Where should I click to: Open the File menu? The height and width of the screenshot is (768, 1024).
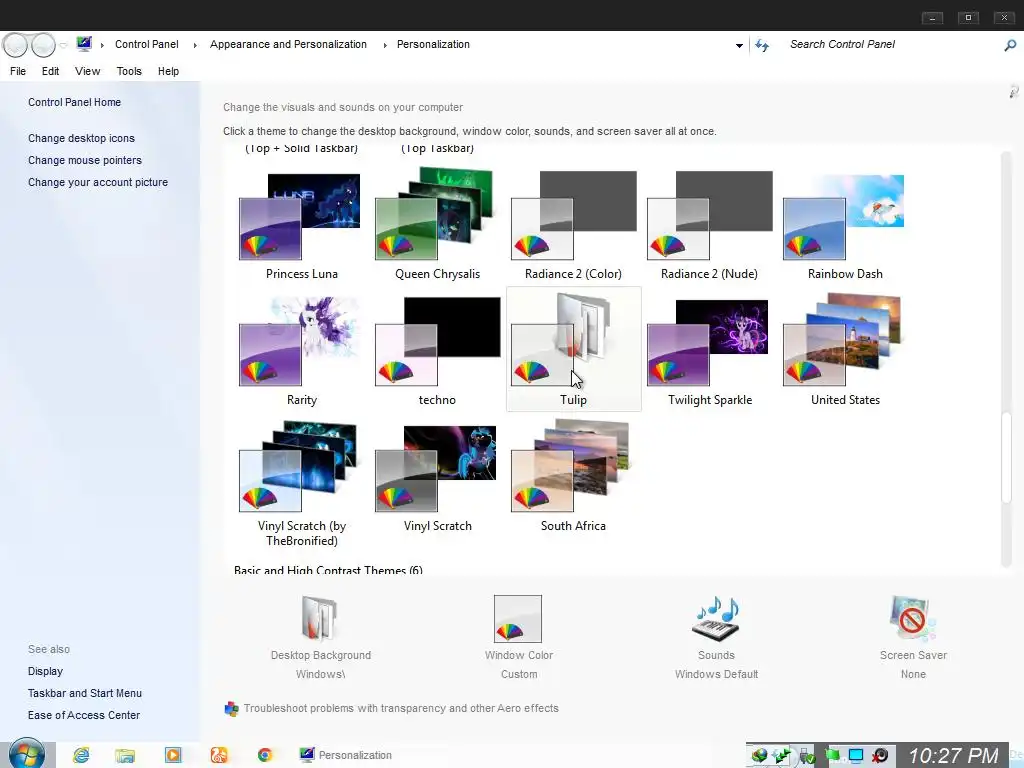point(18,71)
